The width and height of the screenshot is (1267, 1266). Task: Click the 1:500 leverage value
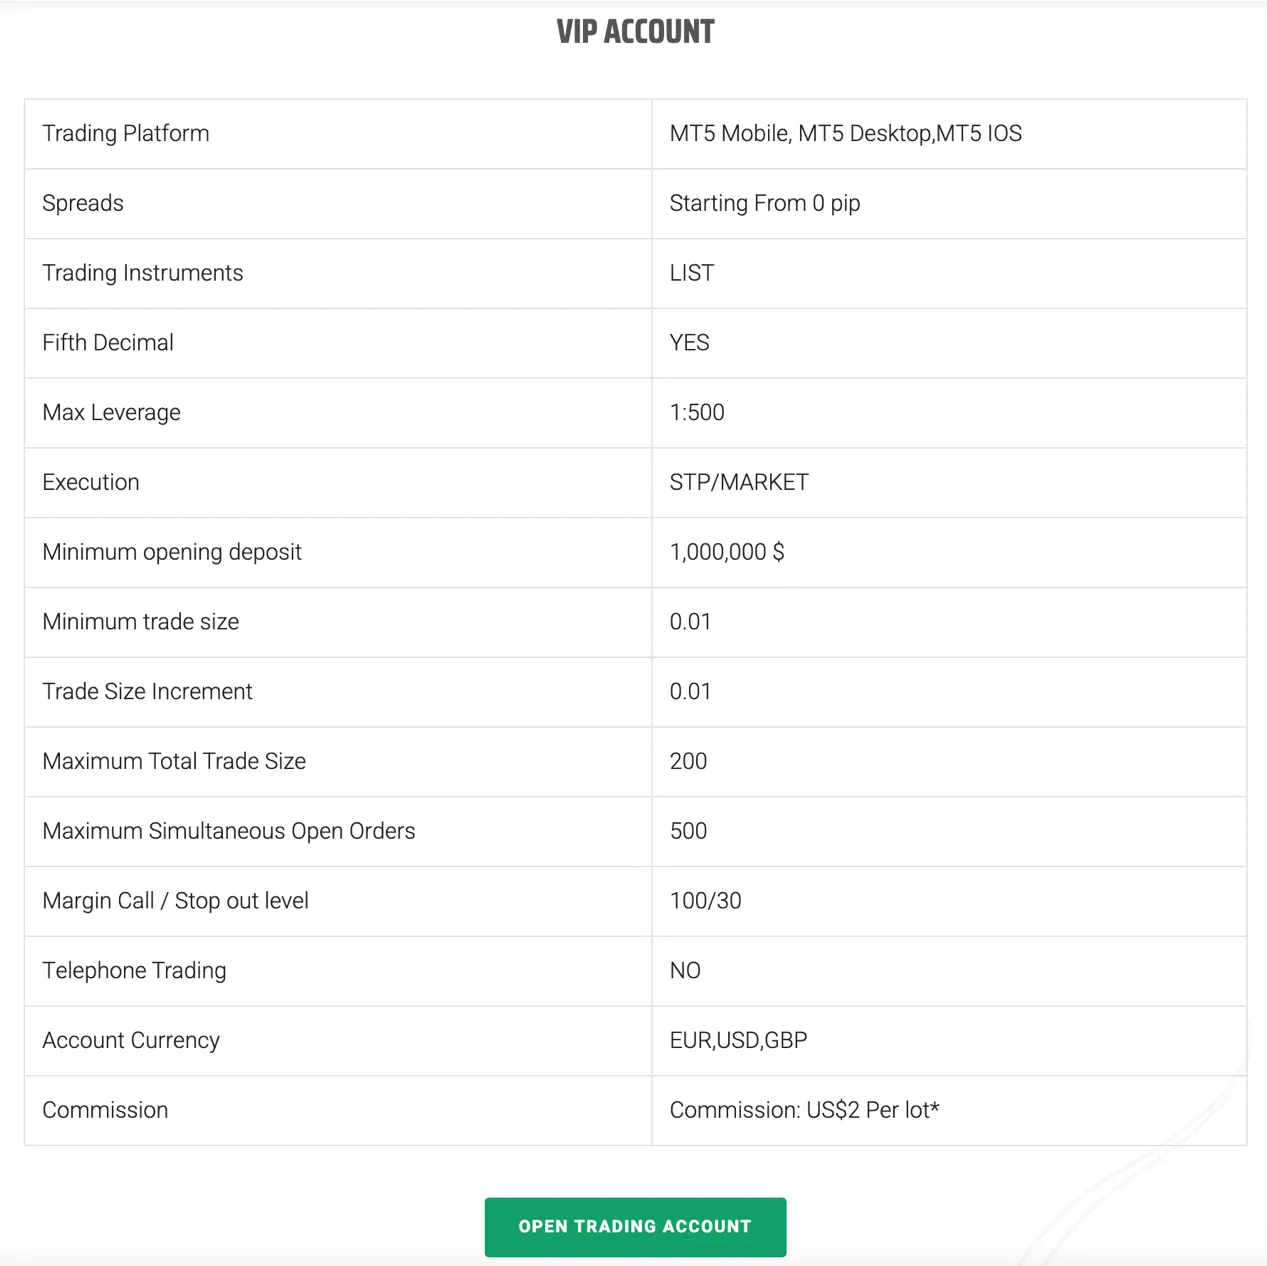pyautogui.click(x=697, y=413)
